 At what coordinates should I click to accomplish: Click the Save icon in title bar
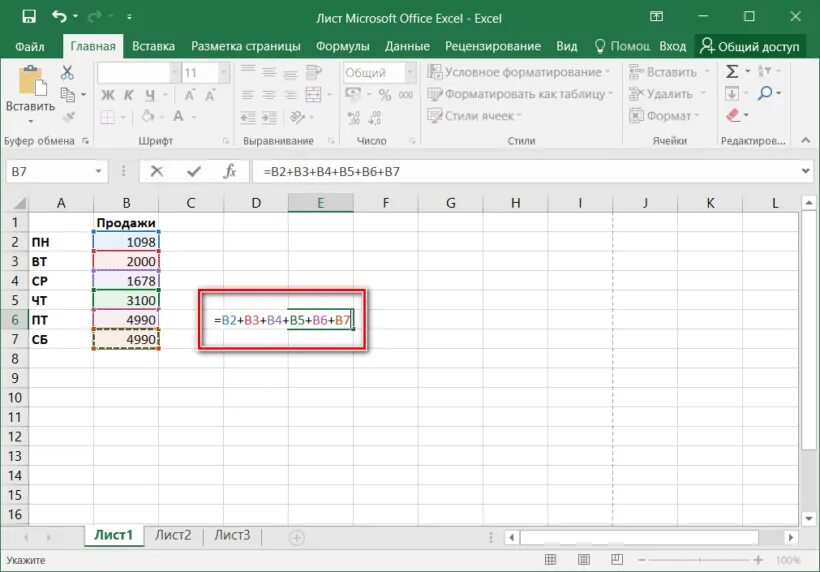29,16
